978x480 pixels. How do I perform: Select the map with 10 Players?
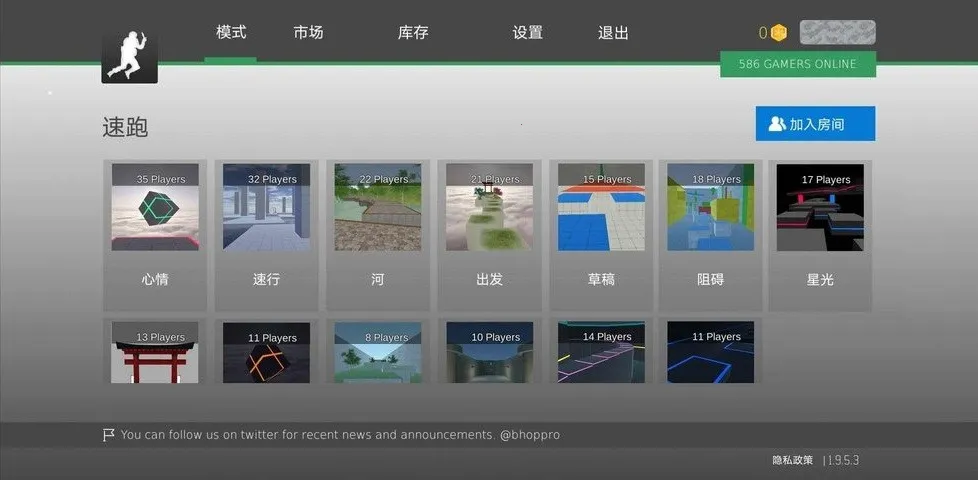490,352
